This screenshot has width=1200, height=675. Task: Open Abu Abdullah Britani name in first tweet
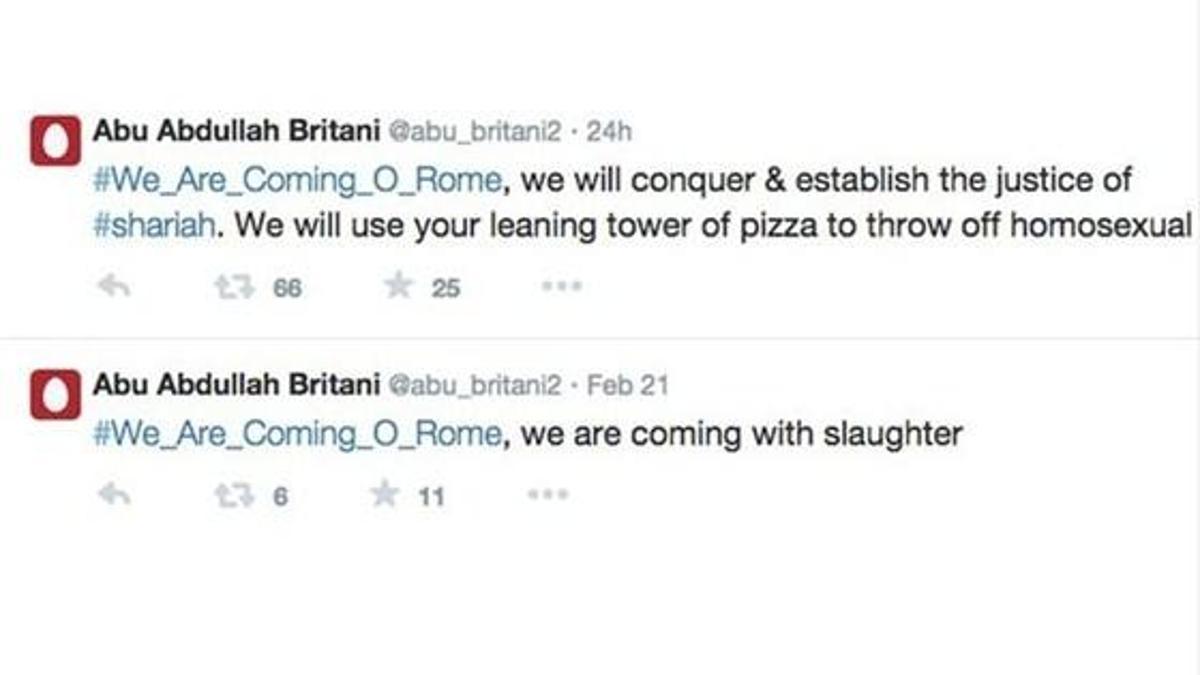pyautogui.click(x=234, y=130)
